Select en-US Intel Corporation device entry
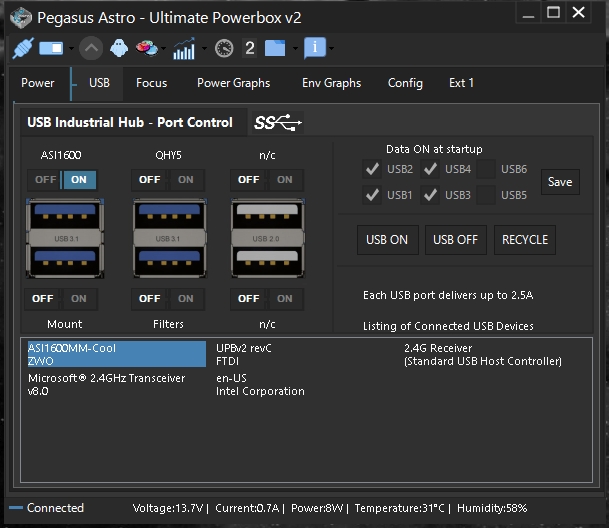Screen dimensions: 609x528 pyautogui.click(x=260, y=384)
